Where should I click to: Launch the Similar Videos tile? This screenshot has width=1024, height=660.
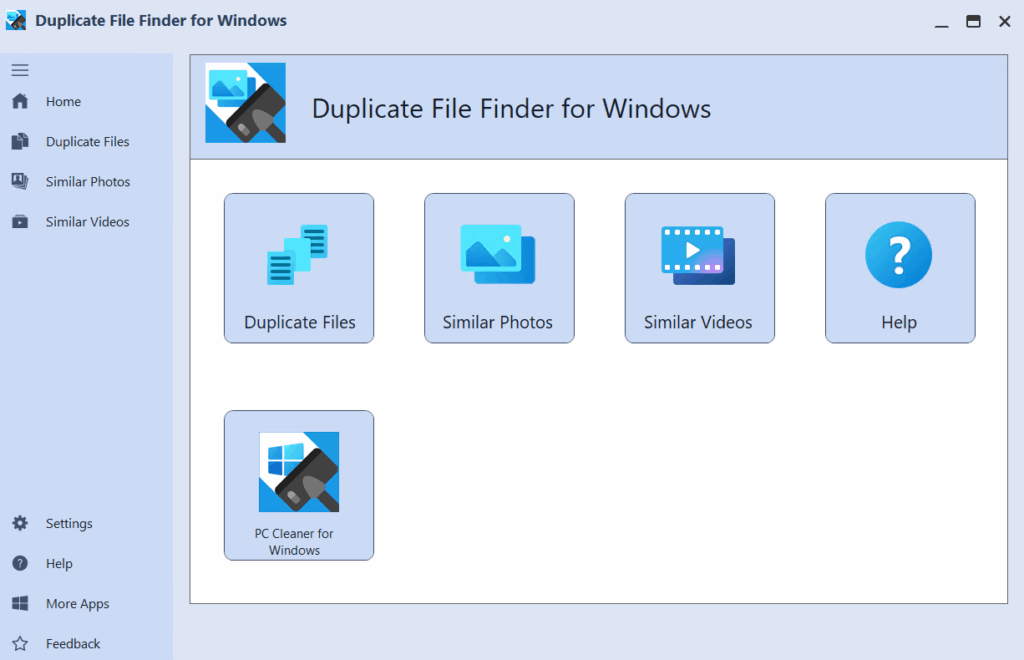pyautogui.click(x=699, y=268)
